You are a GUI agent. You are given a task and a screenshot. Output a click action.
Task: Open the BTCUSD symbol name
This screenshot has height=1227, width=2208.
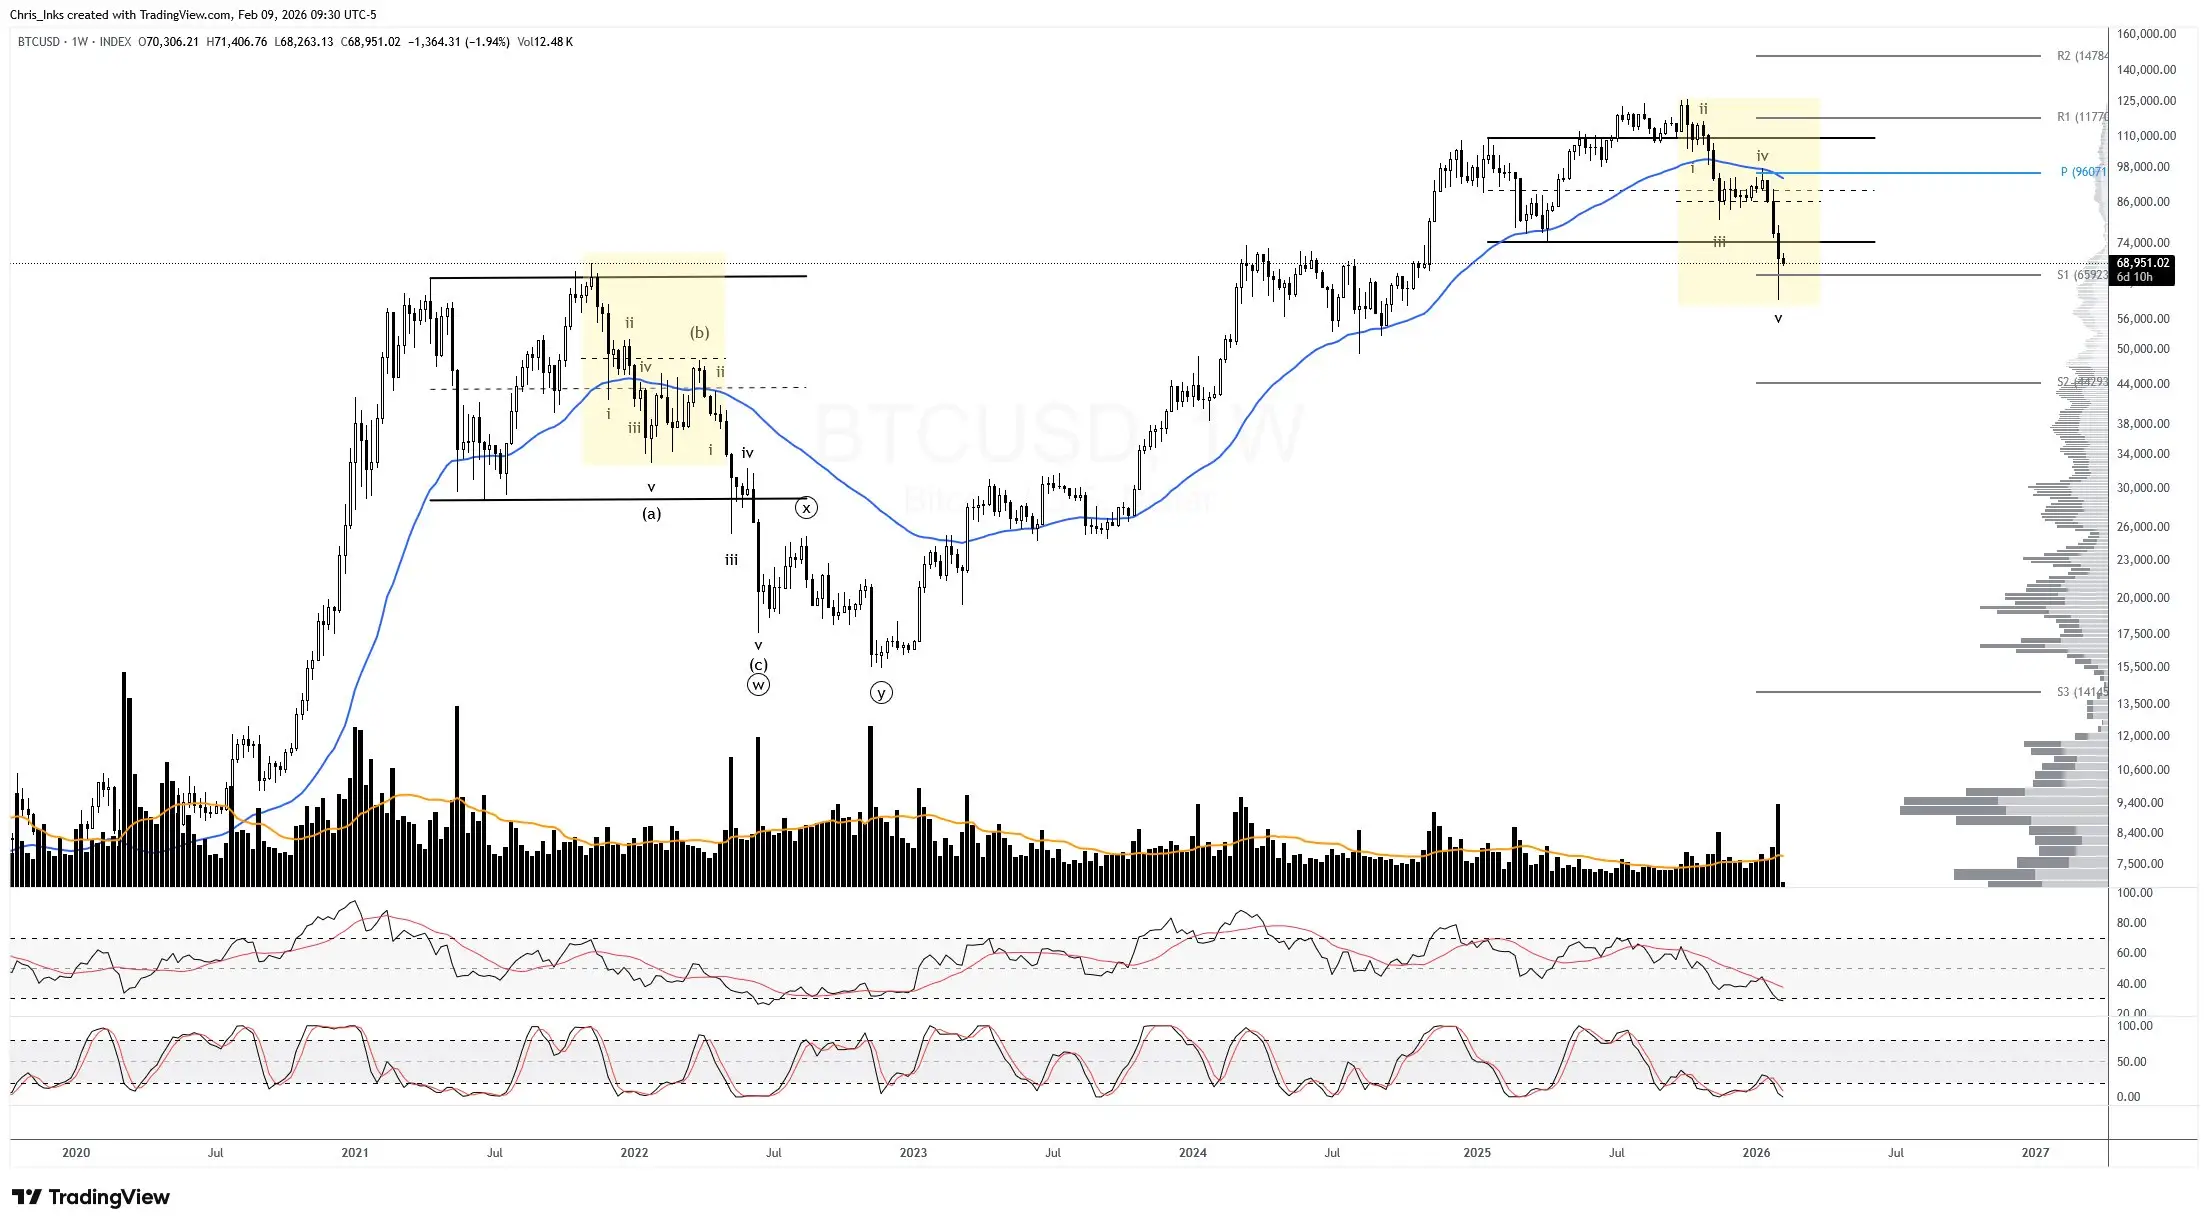(x=37, y=42)
